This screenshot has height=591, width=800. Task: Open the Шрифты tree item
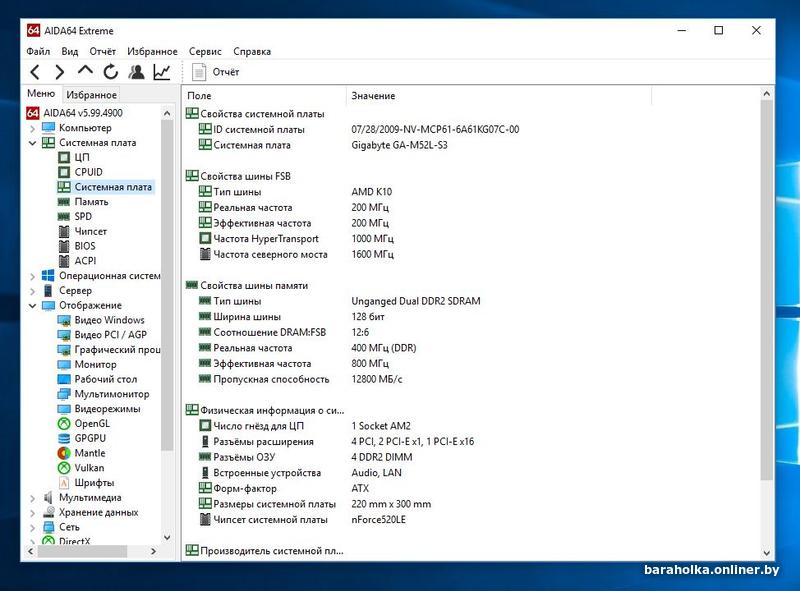coord(94,483)
